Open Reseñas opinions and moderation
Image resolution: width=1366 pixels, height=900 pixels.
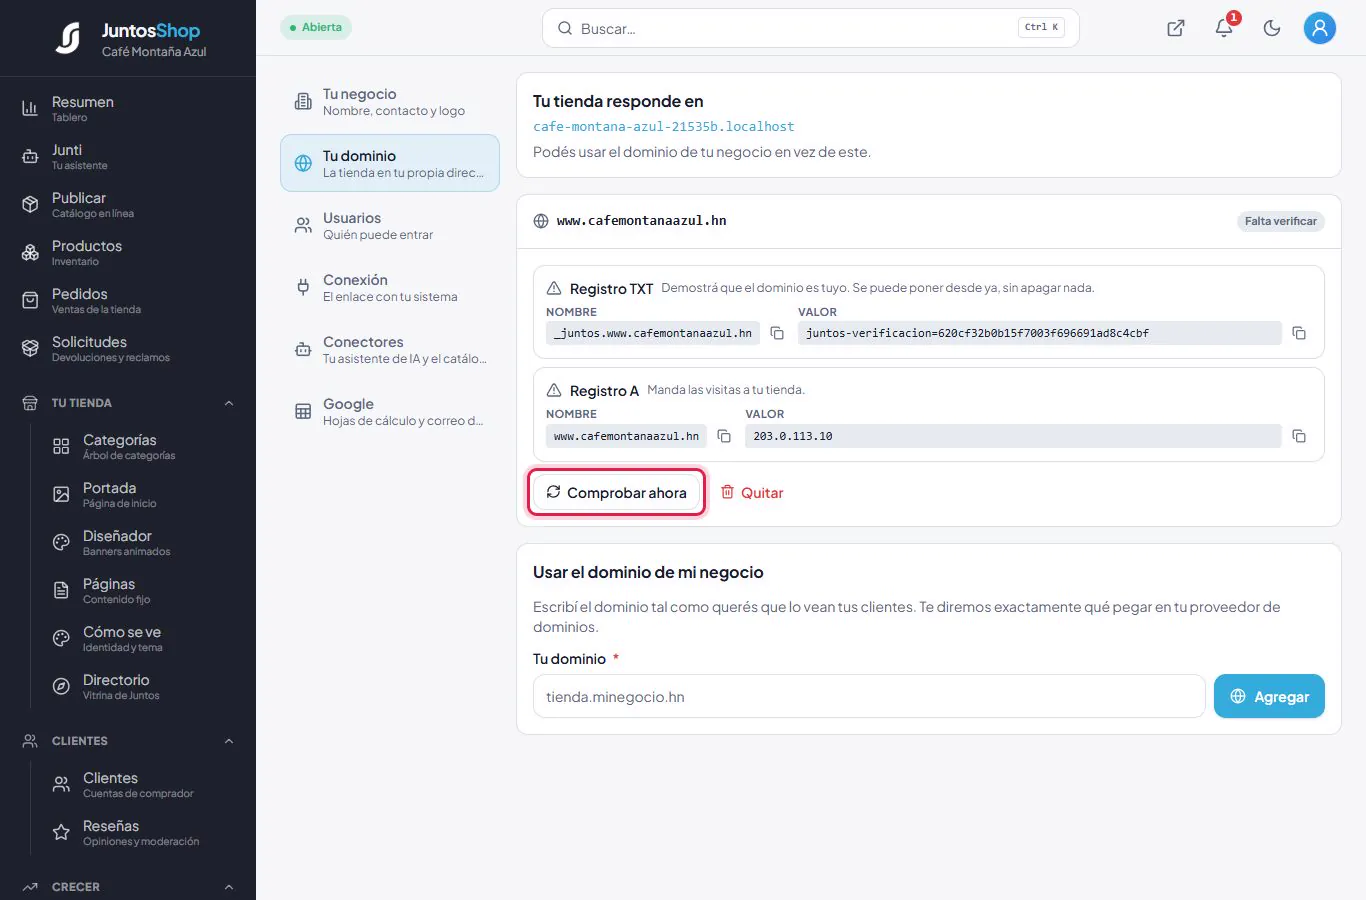point(143,832)
